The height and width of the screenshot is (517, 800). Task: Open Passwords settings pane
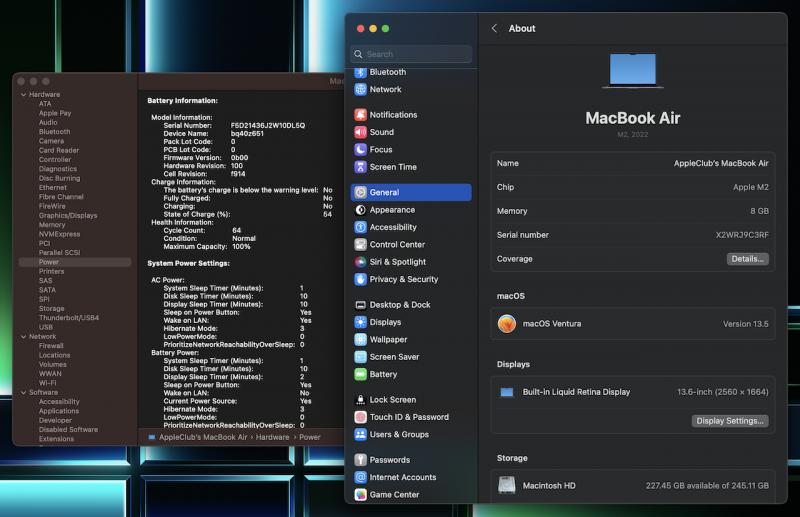pos(411,460)
